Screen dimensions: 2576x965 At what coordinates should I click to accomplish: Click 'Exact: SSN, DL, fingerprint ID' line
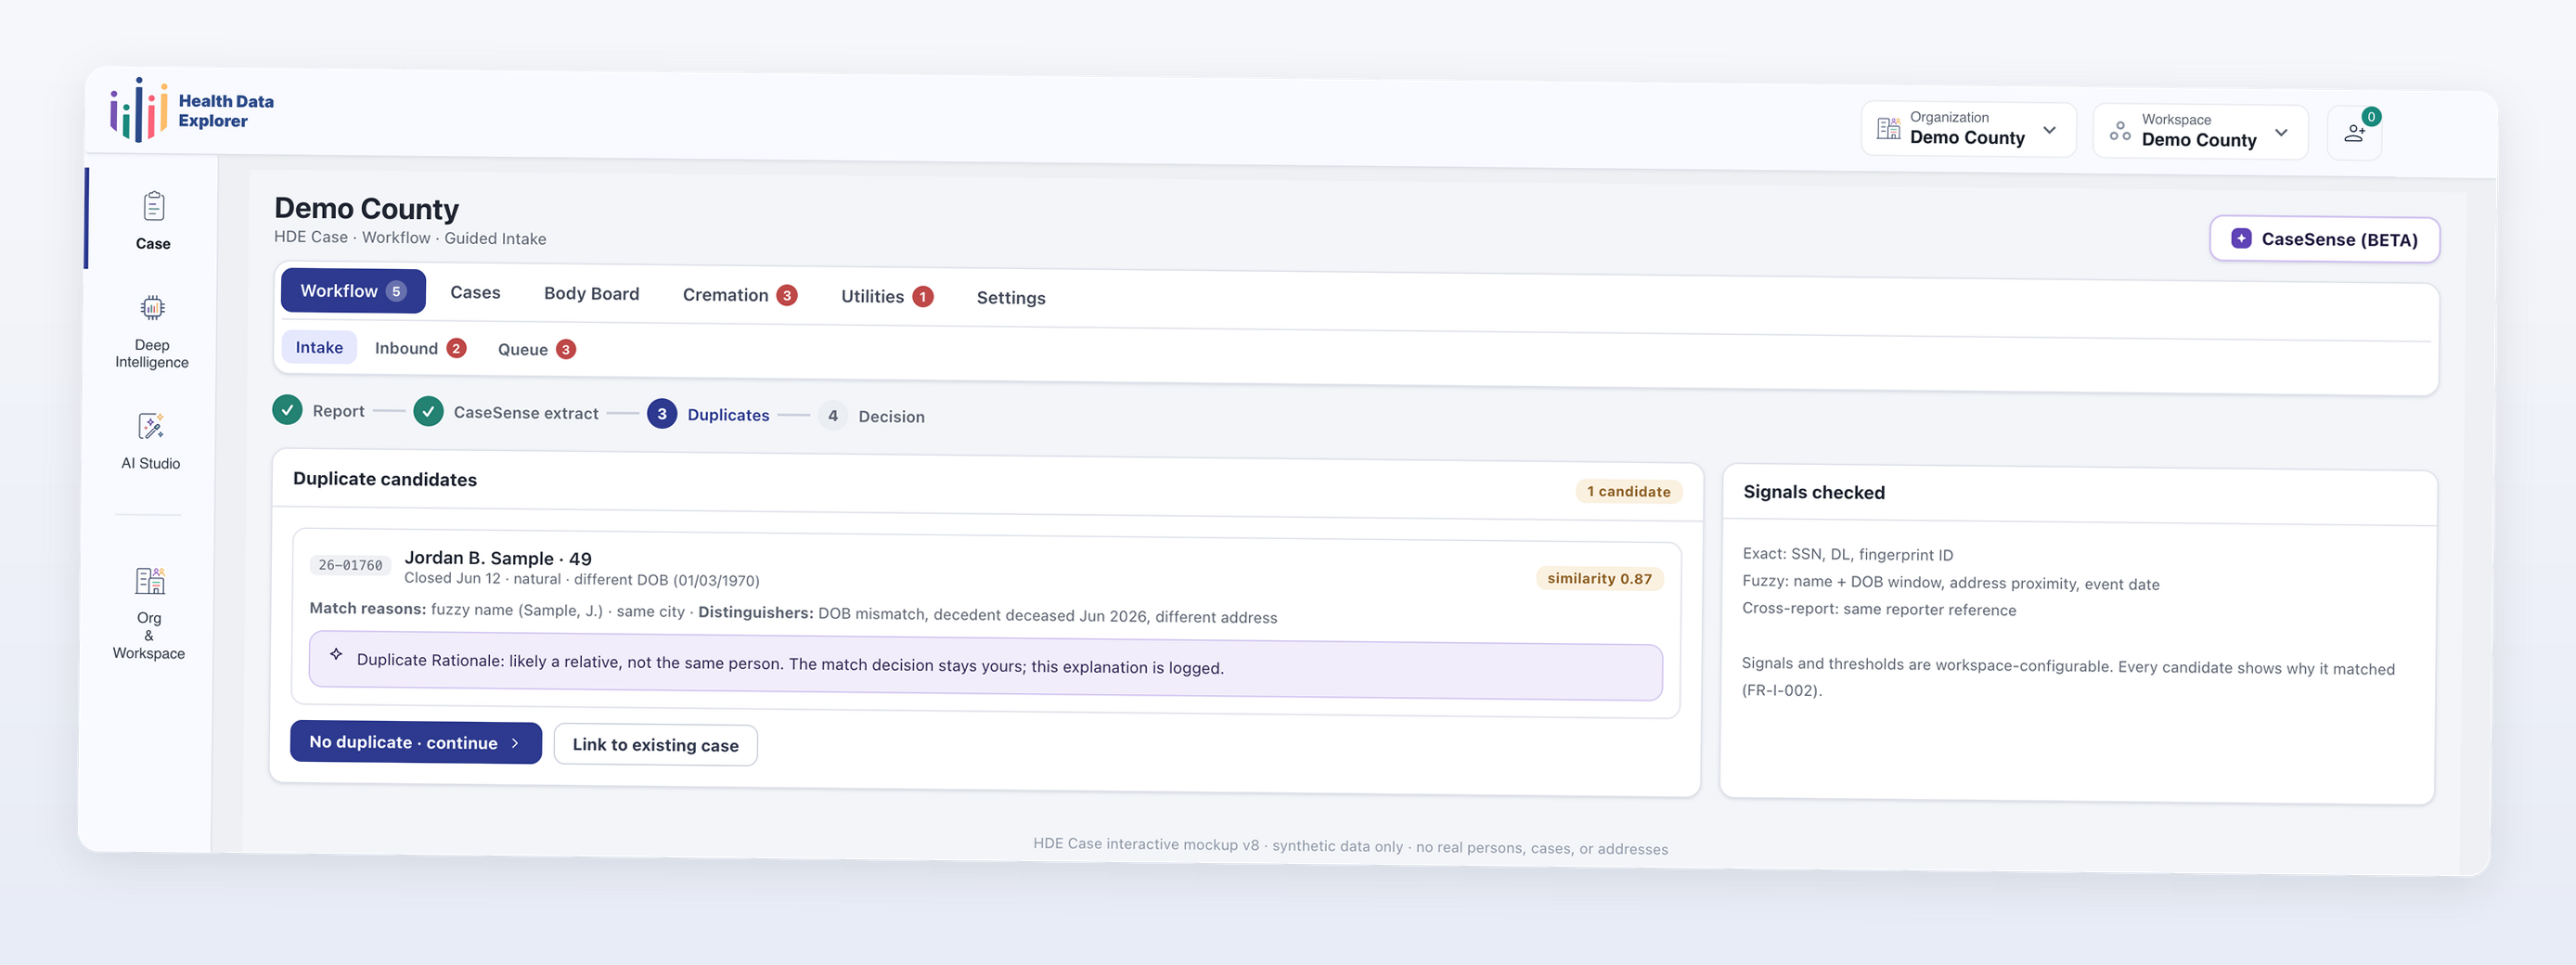click(1848, 554)
